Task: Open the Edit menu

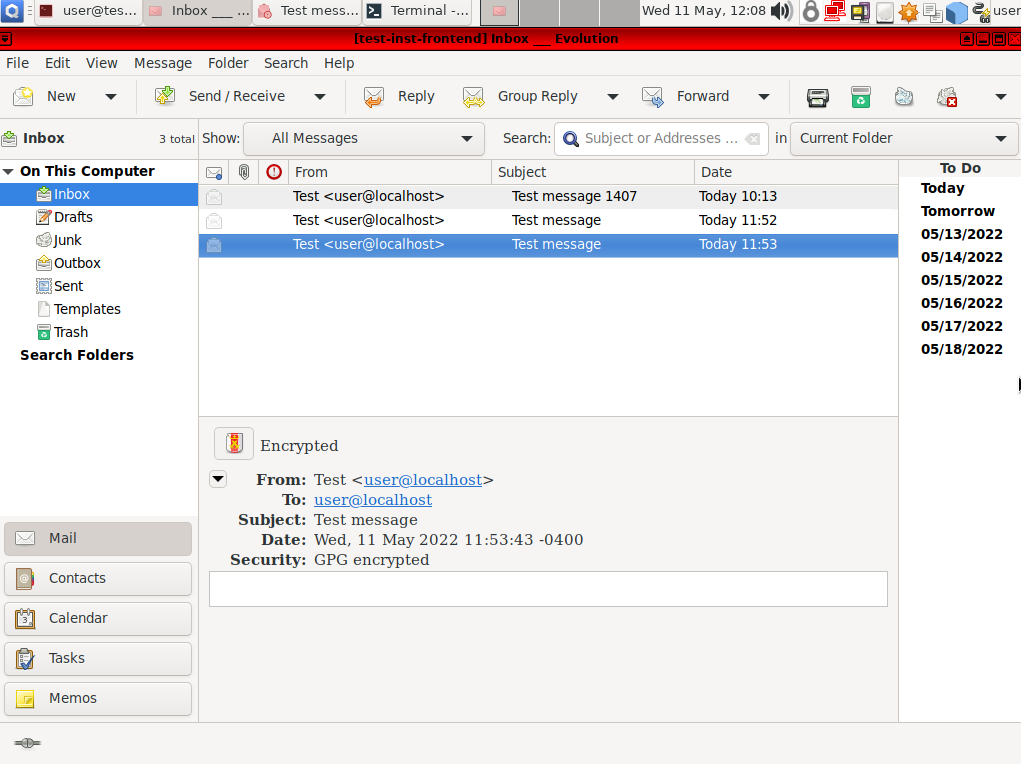Action: (x=57, y=63)
